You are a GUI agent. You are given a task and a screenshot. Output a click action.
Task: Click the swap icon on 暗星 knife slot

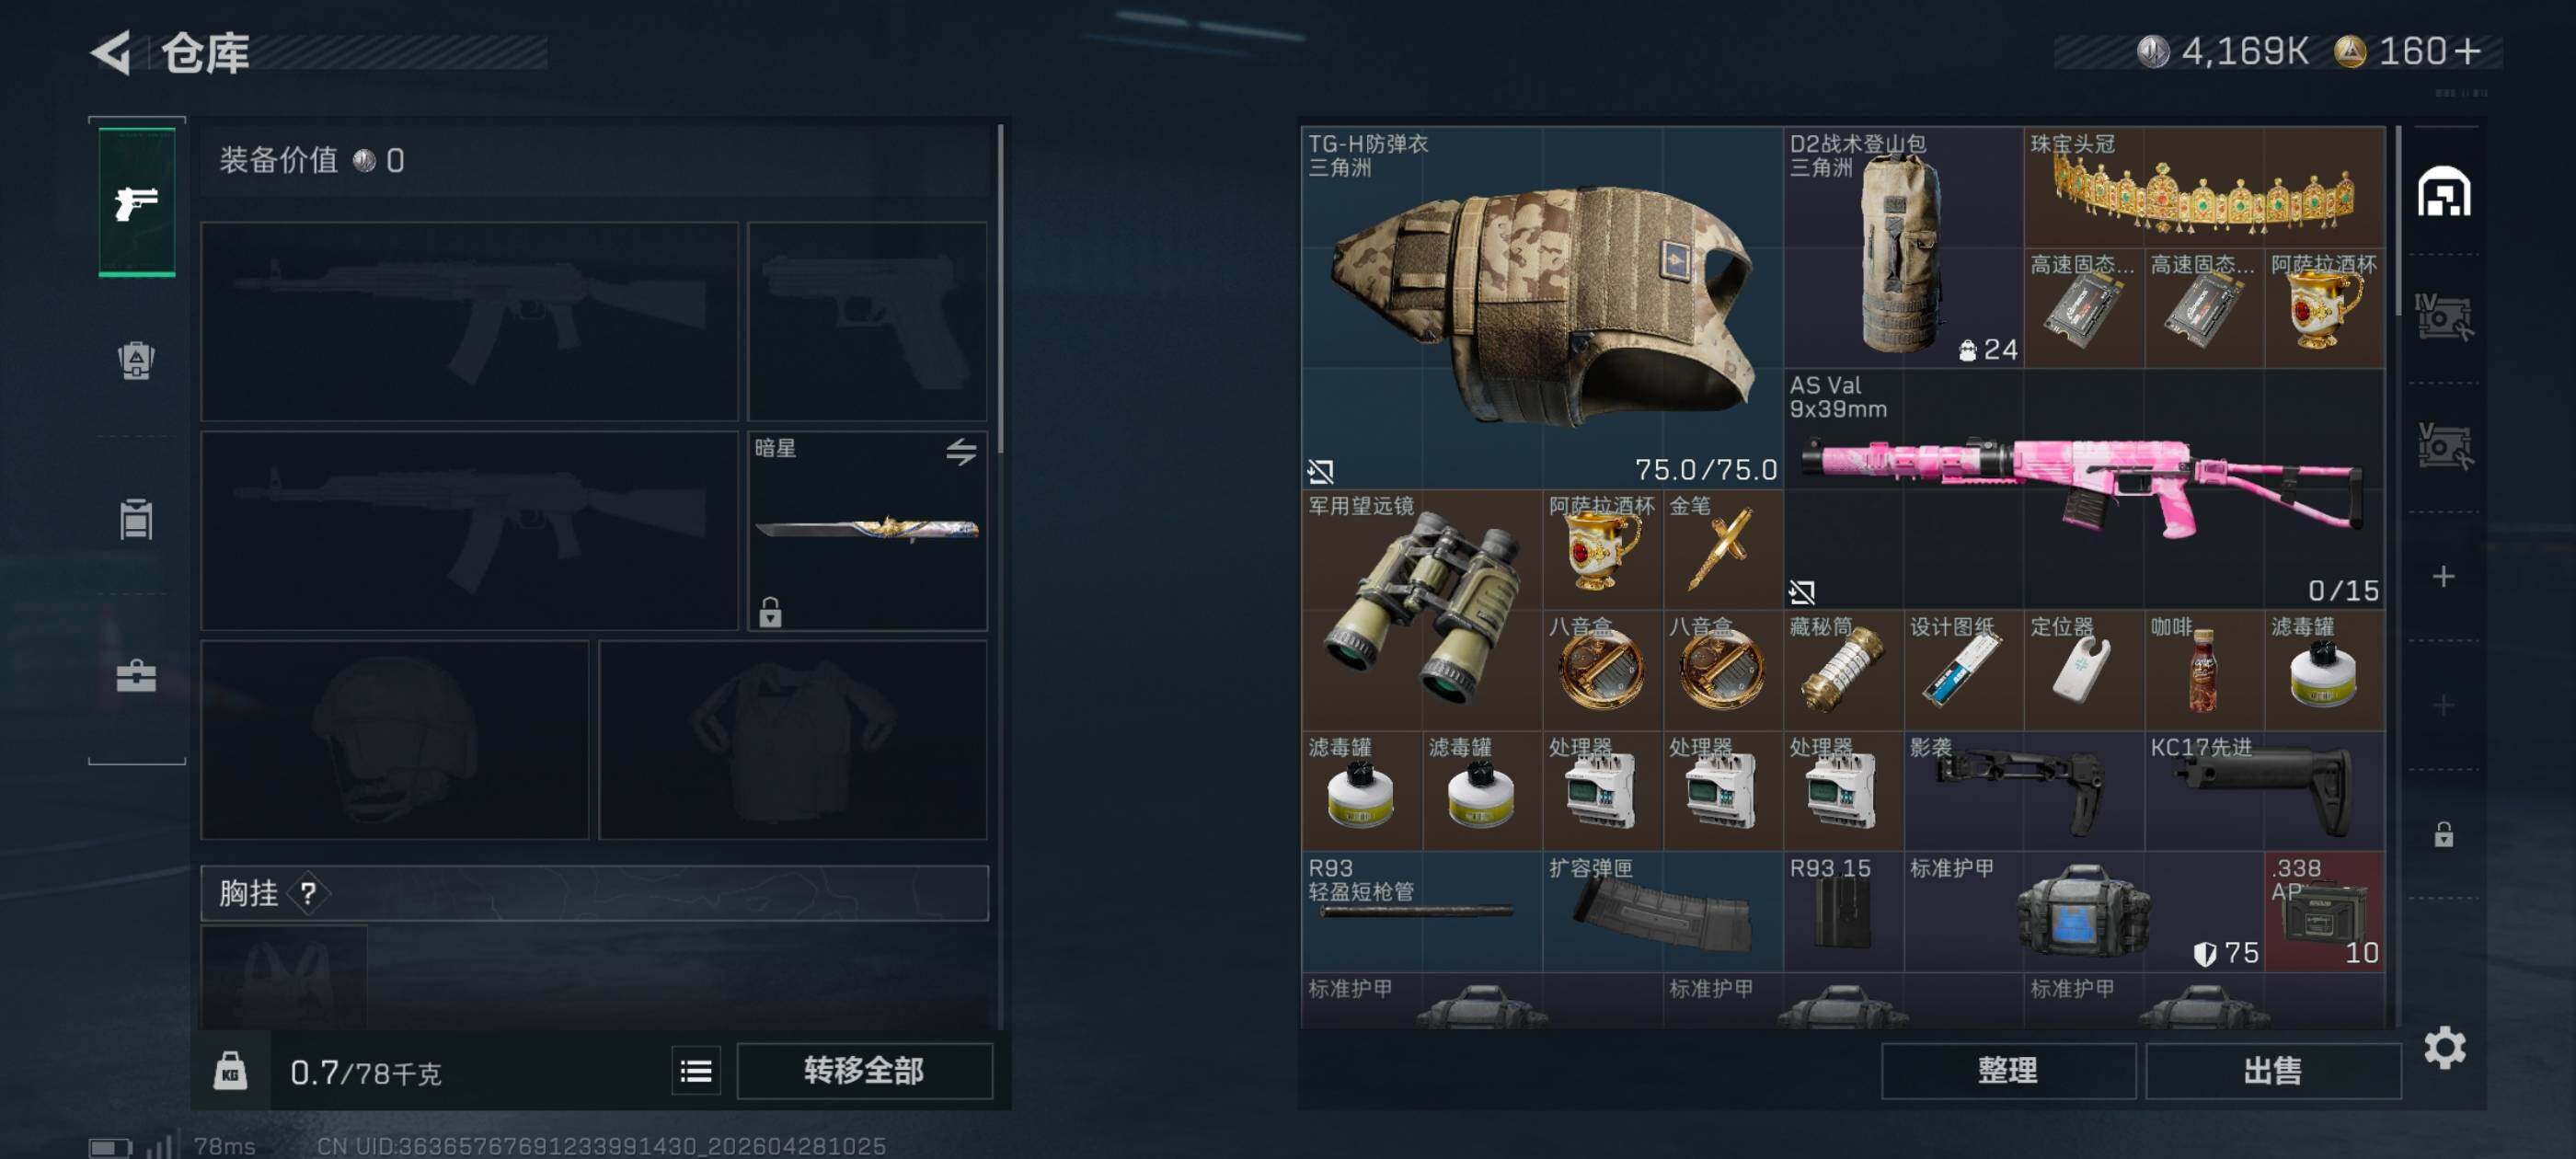click(x=961, y=452)
